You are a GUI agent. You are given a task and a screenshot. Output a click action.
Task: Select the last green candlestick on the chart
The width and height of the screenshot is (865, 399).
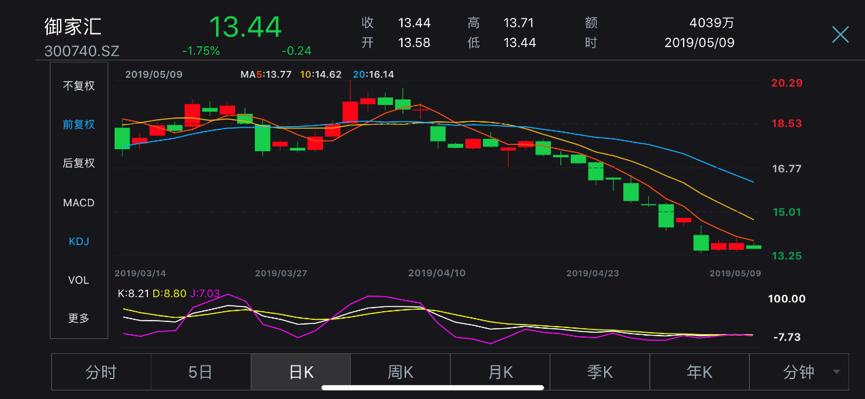tap(754, 247)
